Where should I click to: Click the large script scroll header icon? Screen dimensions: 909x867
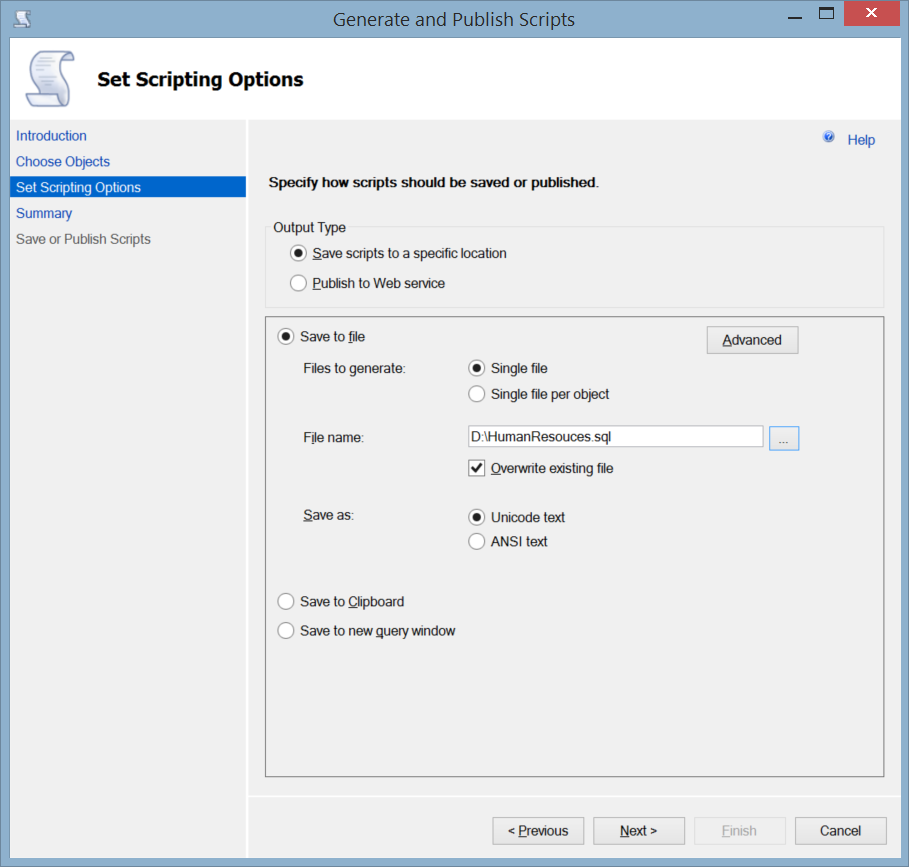point(48,79)
